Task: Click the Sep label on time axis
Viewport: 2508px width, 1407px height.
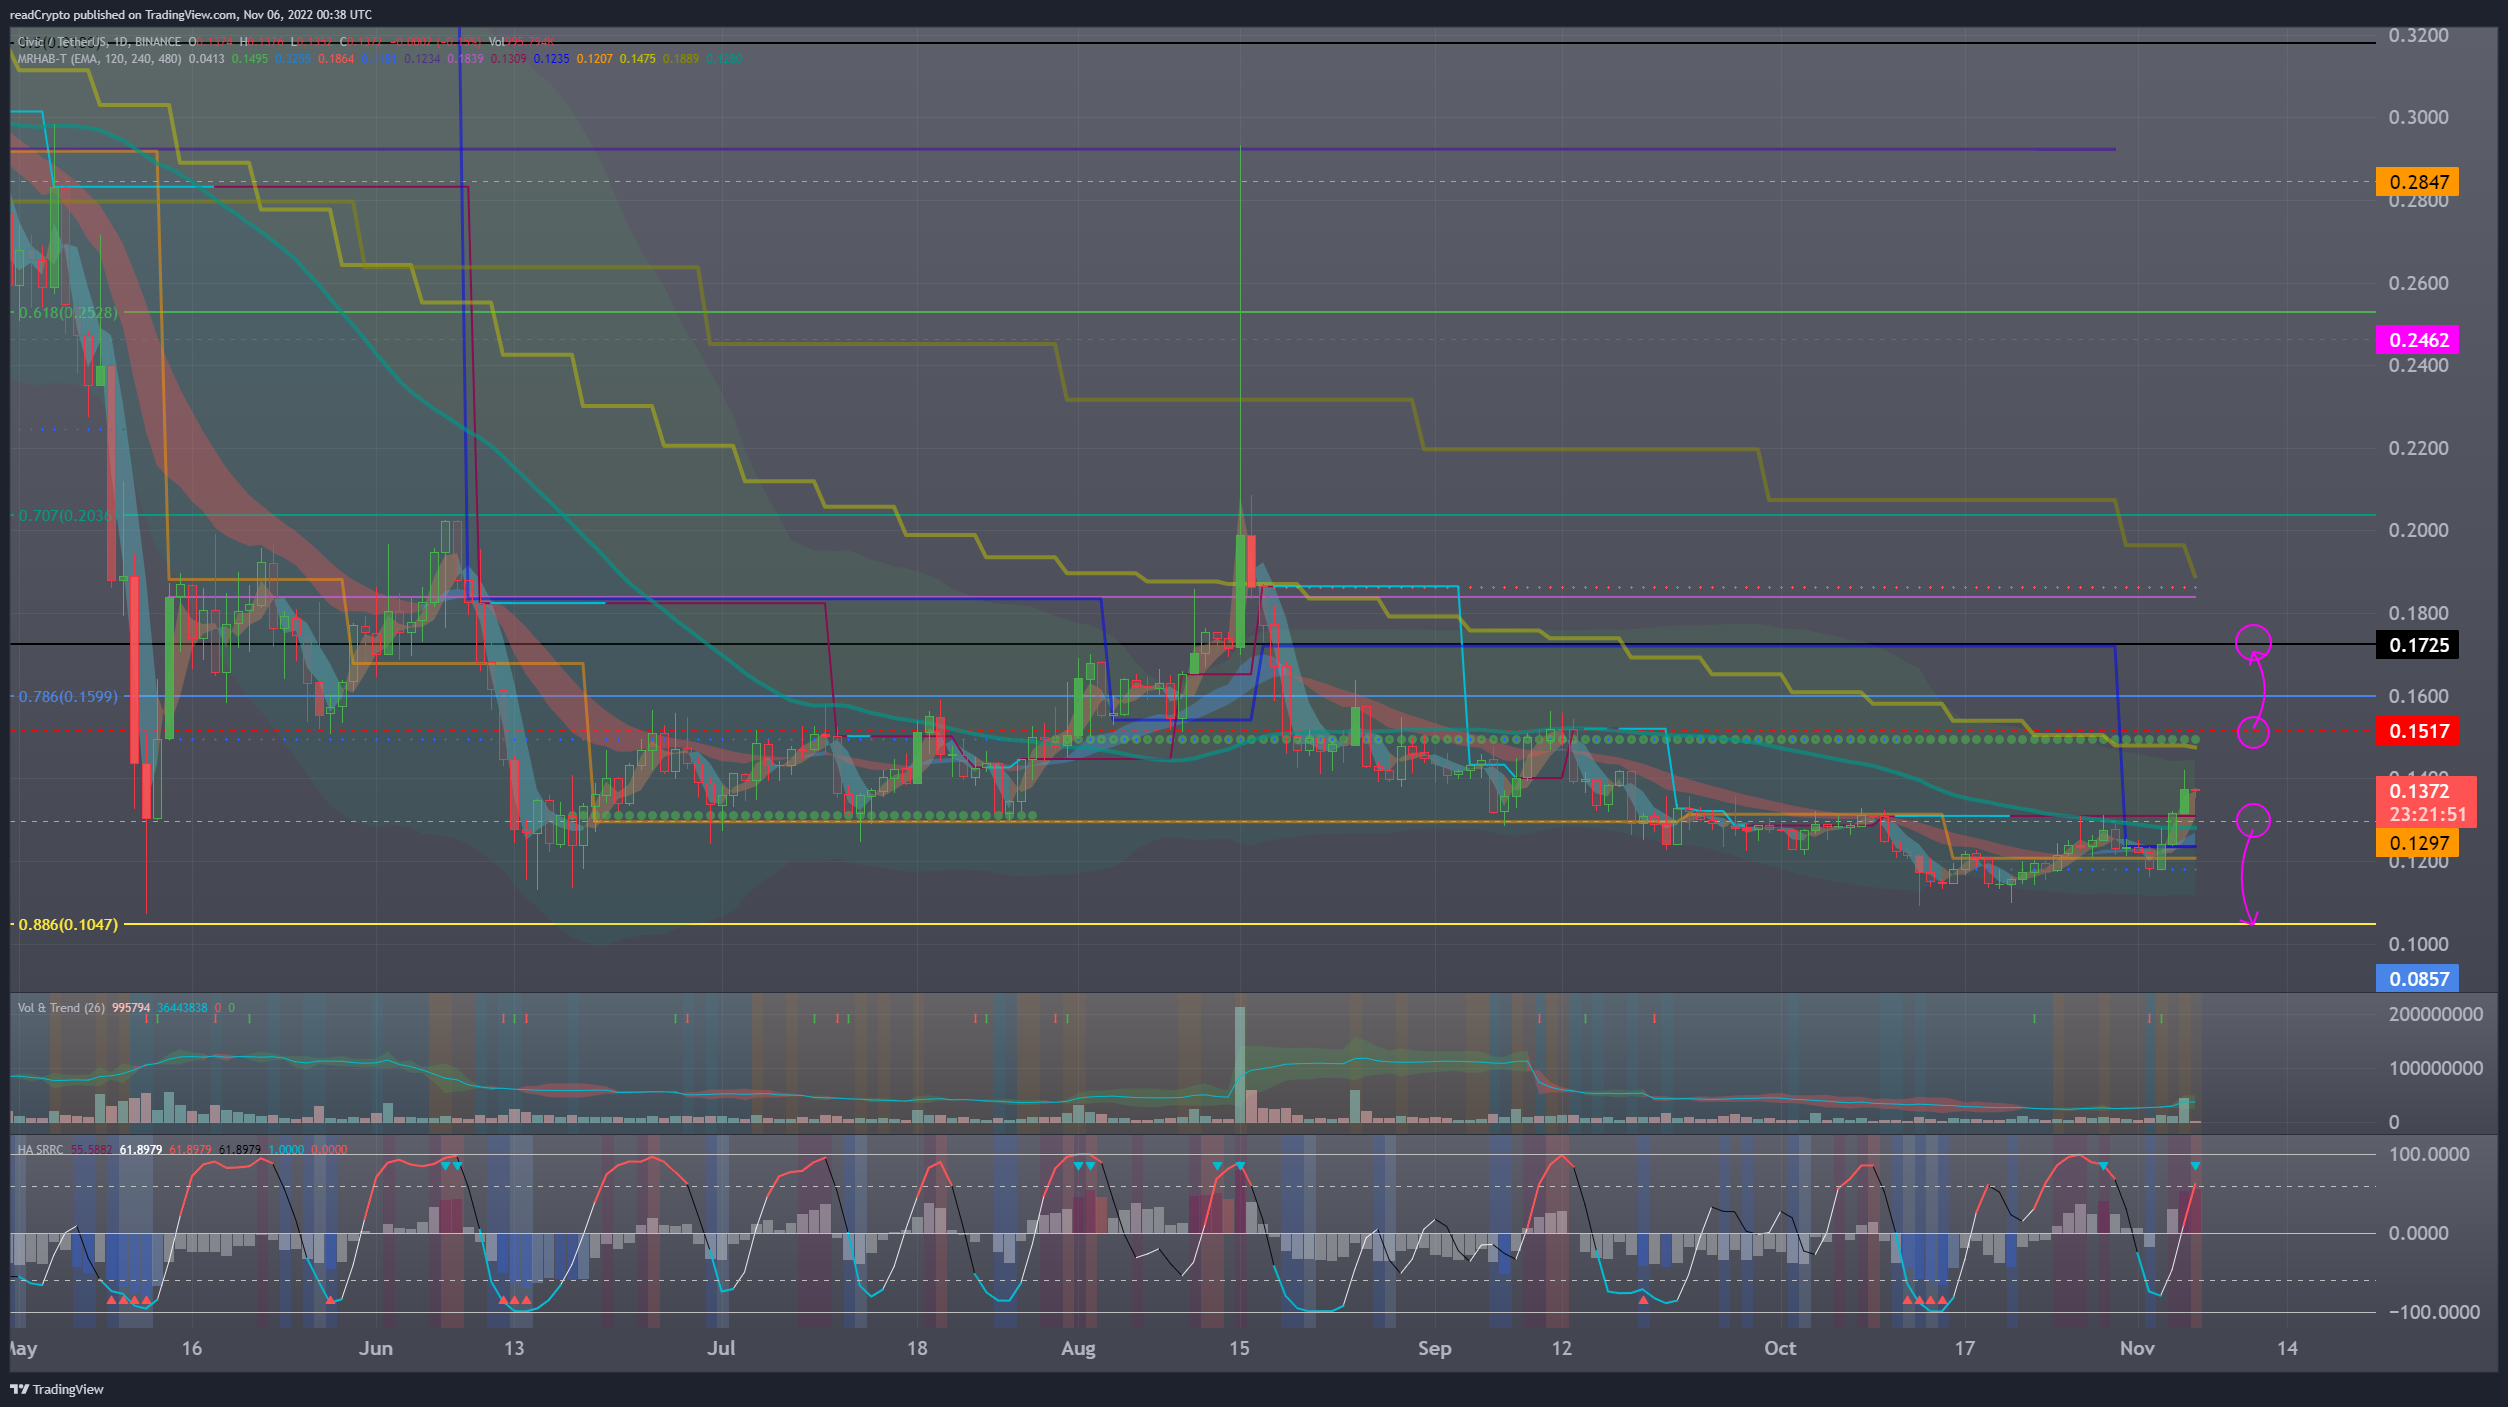Action: 1434,1348
